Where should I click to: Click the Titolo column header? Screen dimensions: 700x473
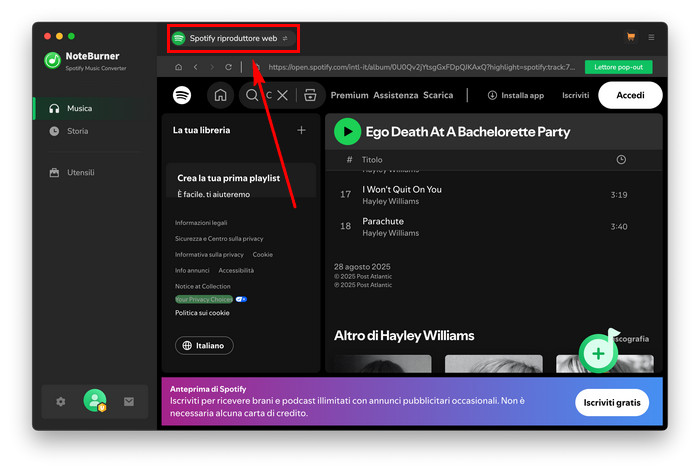pos(372,160)
